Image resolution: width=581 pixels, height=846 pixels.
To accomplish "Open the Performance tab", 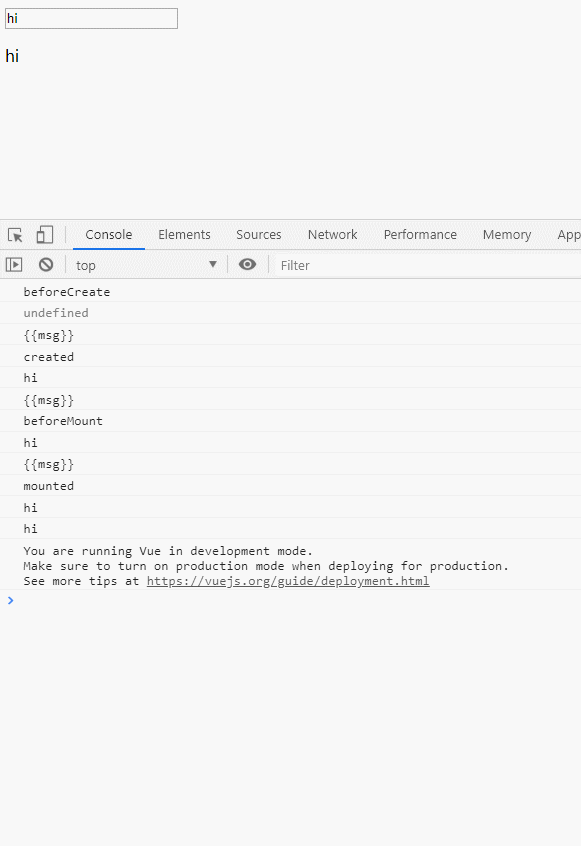I will coord(420,235).
